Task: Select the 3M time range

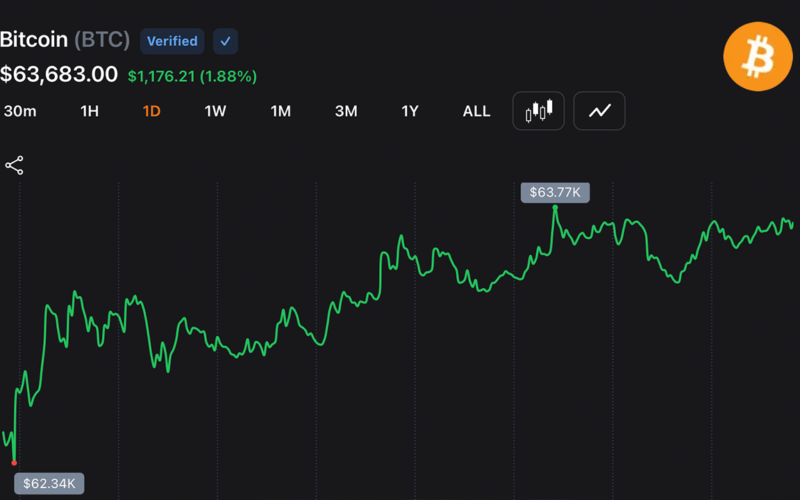Action: tap(346, 111)
